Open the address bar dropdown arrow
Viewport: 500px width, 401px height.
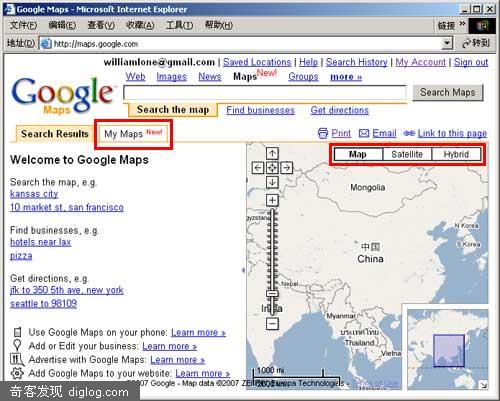[447, 43]
